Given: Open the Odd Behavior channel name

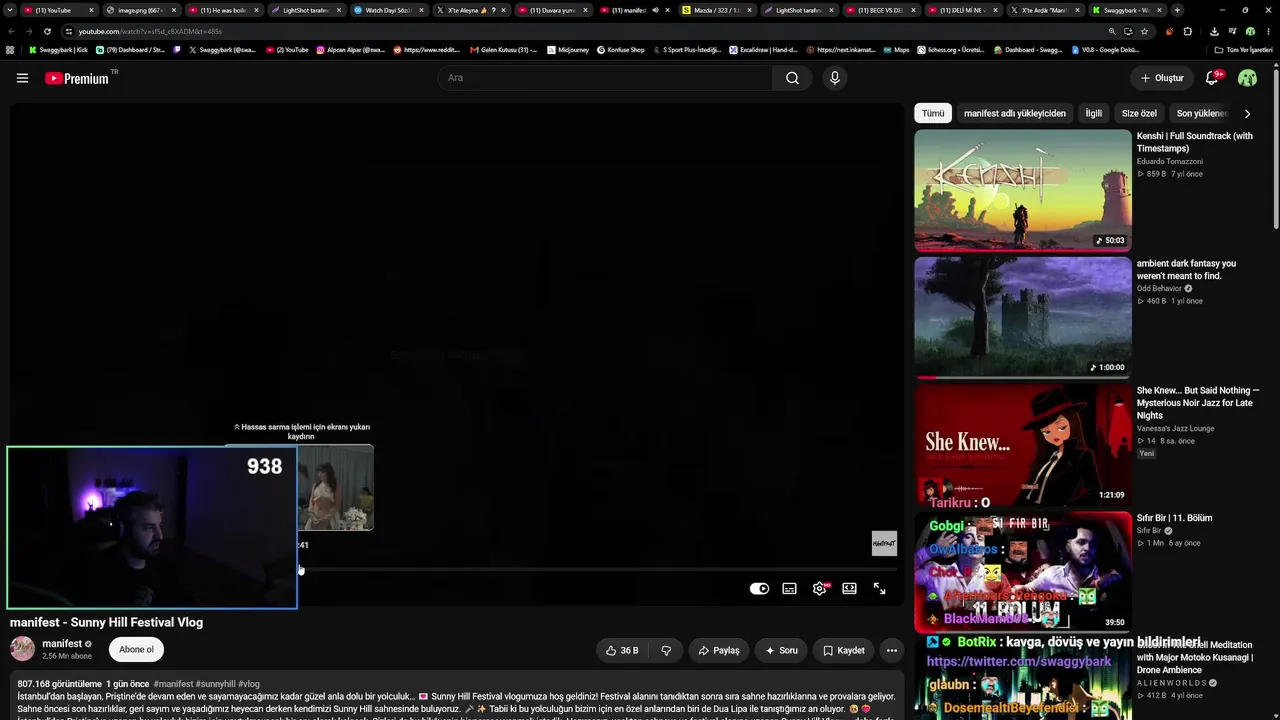Looking at the screenshot, I should [x=1160, y=288].
